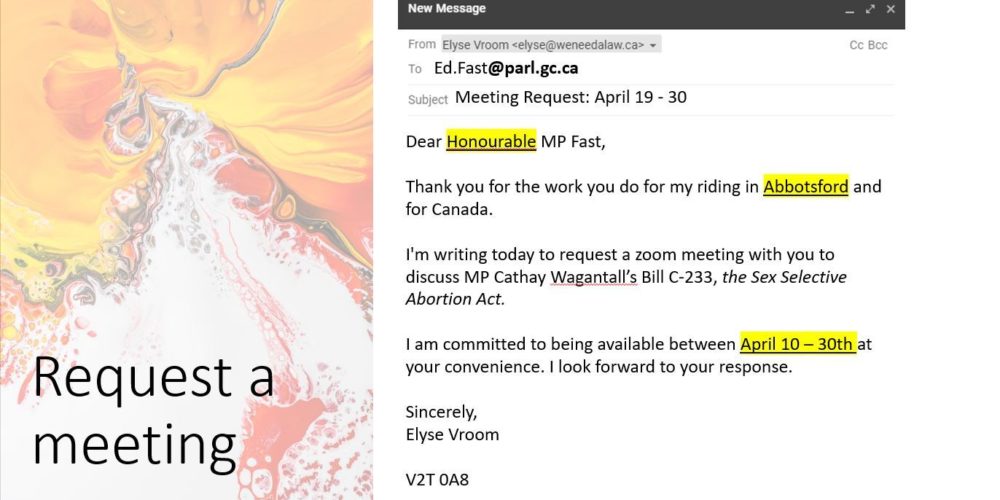Viewport: 1000px width, 500px height.
Task: Click the highlighted word Honourable
Action: [x=491, y=141]
